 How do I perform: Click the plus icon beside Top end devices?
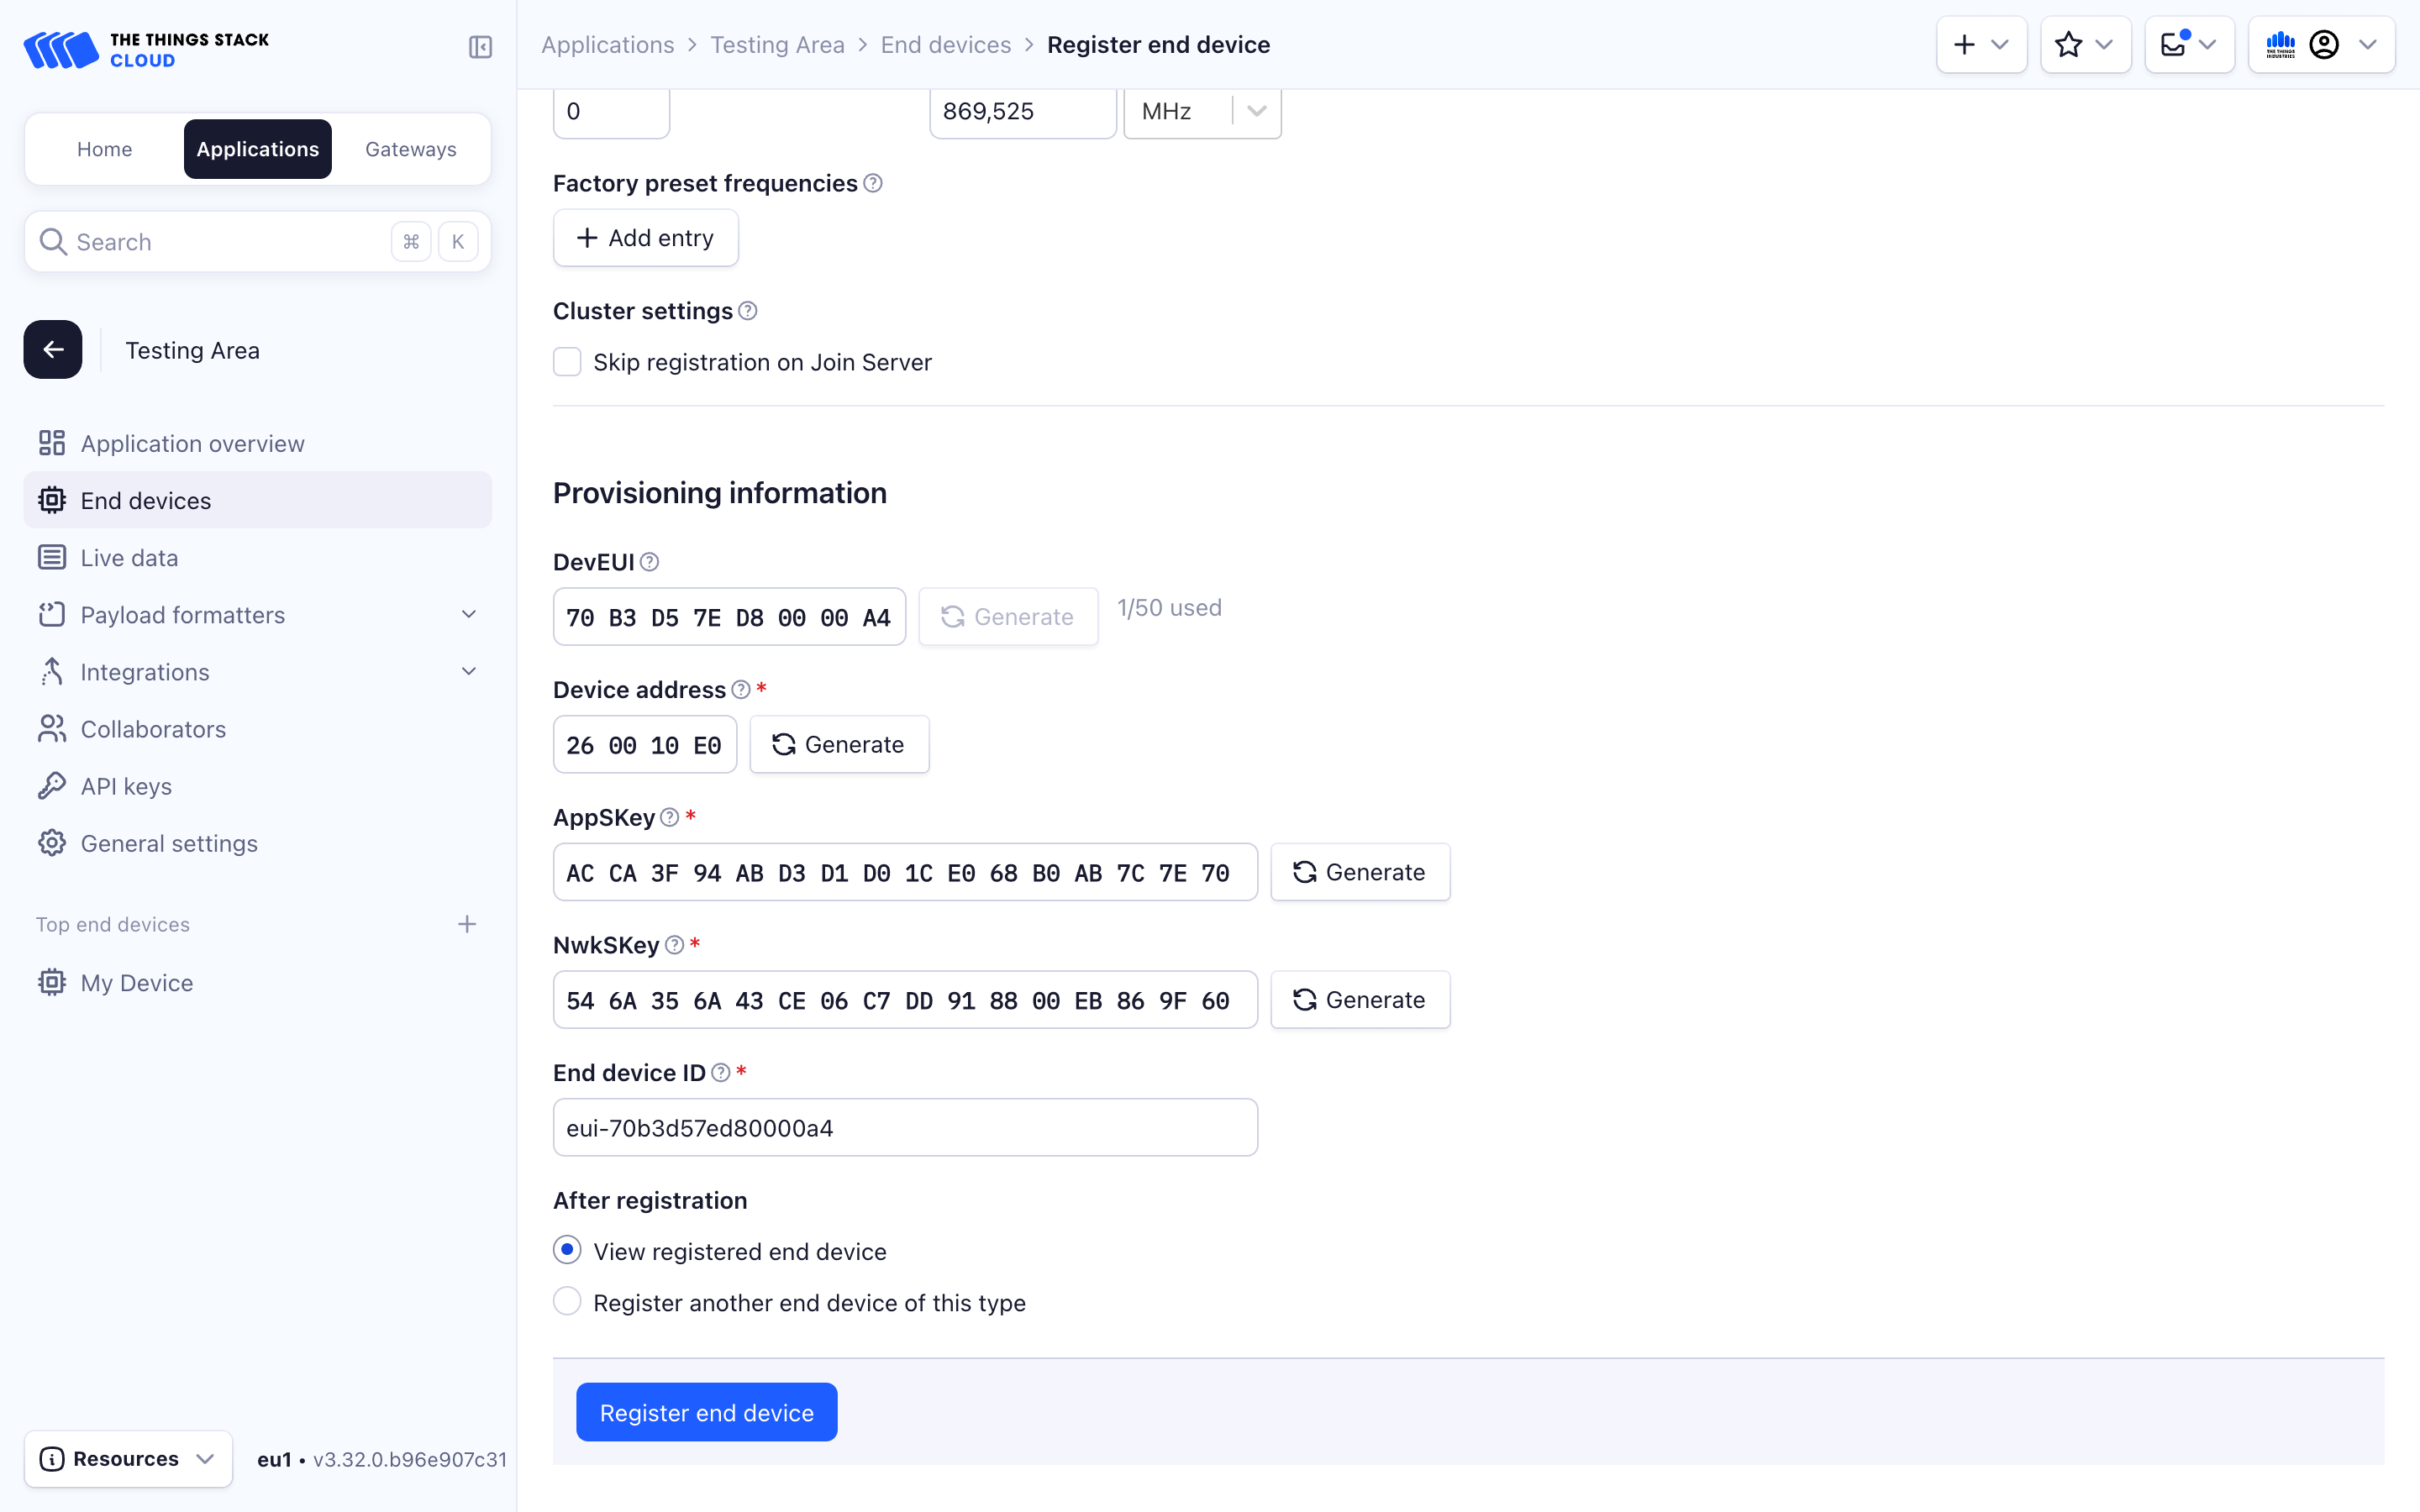[x=467, y=924]
